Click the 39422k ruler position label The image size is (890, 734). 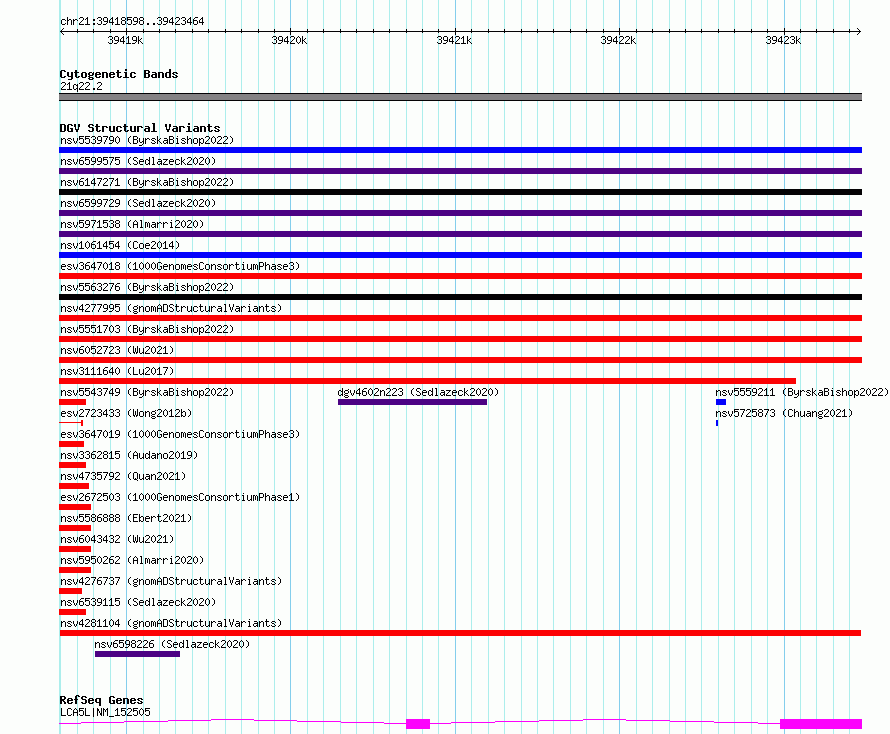click(619, 40)
